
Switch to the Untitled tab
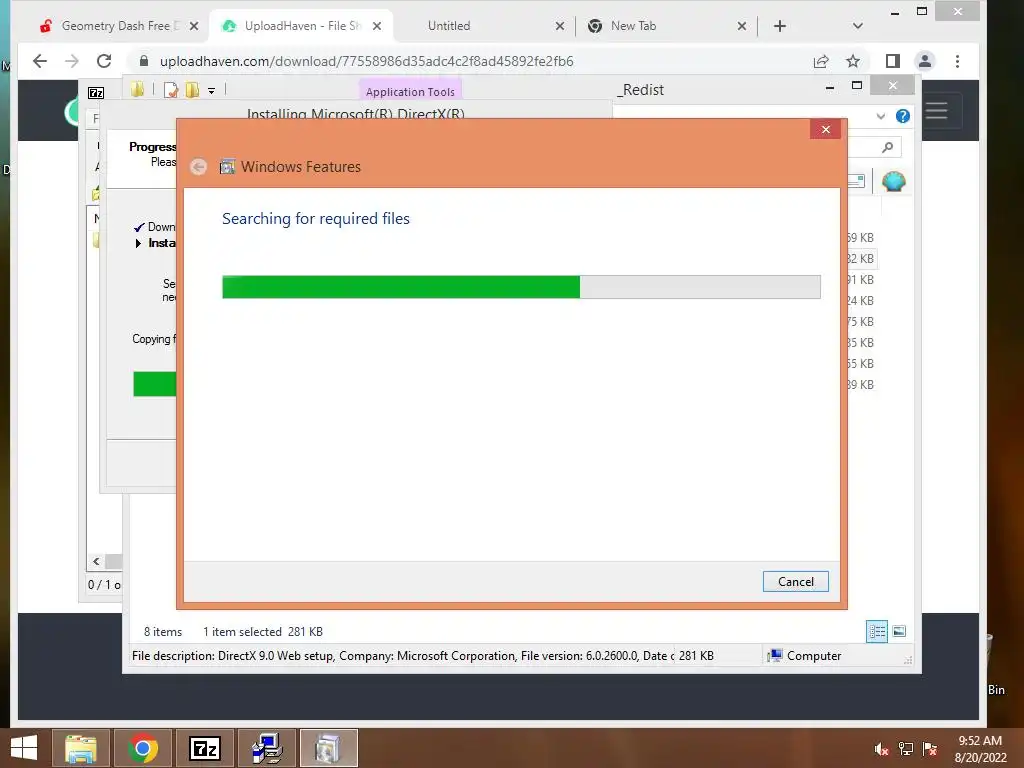coord(449,26)
